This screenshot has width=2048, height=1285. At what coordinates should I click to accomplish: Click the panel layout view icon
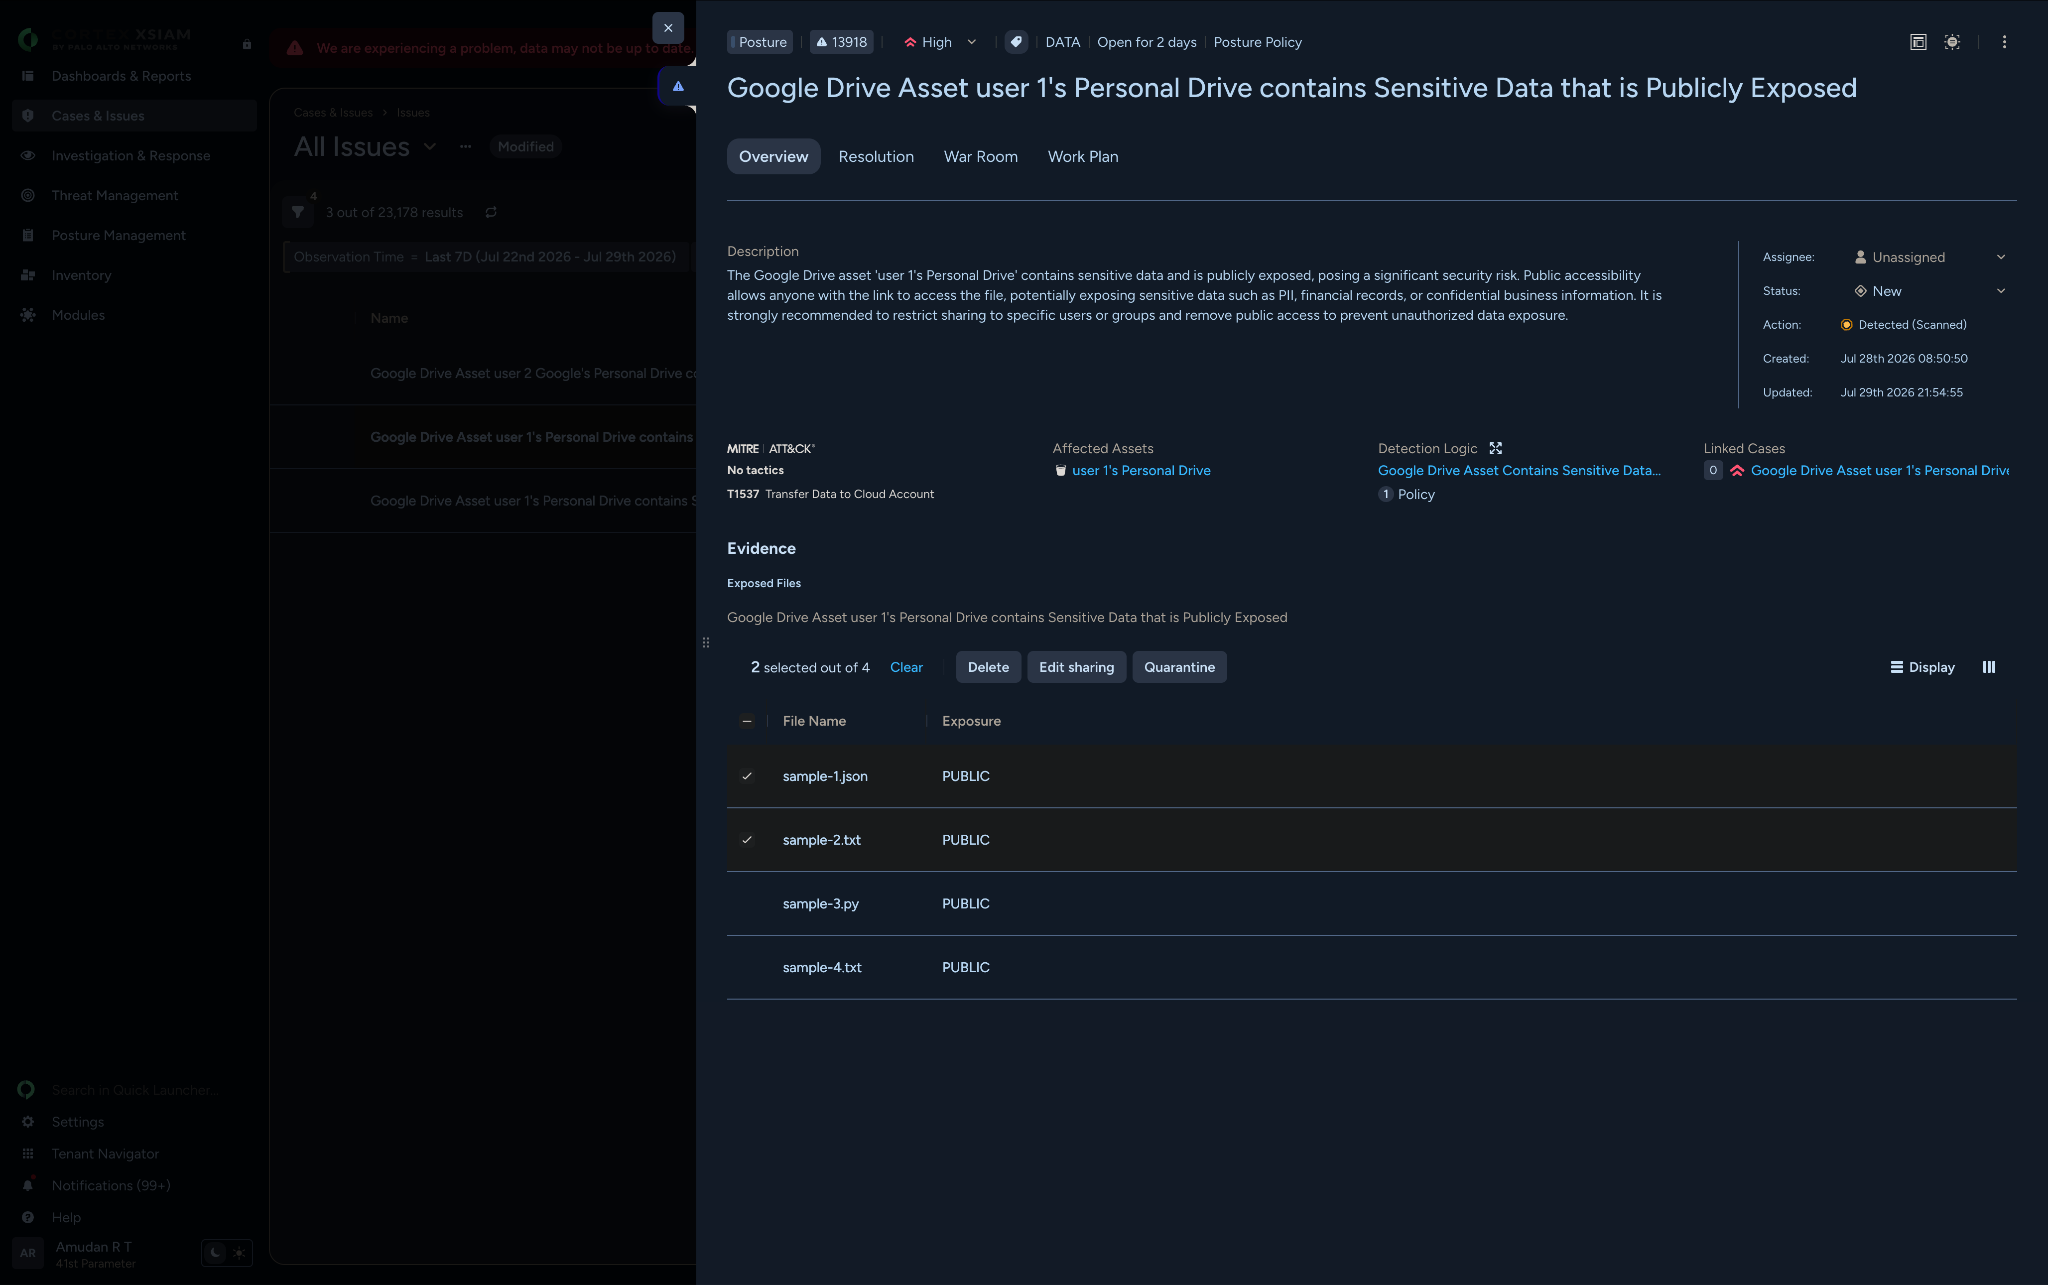tap(1918, 42)
